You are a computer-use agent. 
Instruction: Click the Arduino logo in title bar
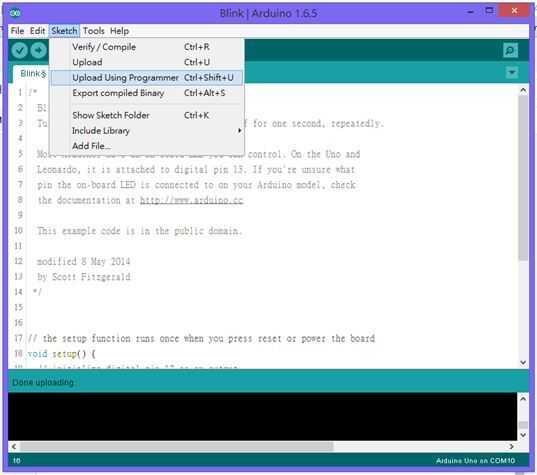point(15,13)
